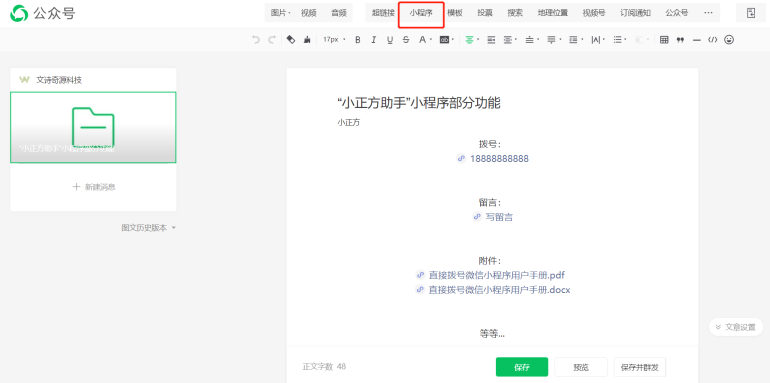This screenshot has width=770, height=383.
Task: Click the undo arrow icon
Action: pyautogui.click(x=255, y=40)
